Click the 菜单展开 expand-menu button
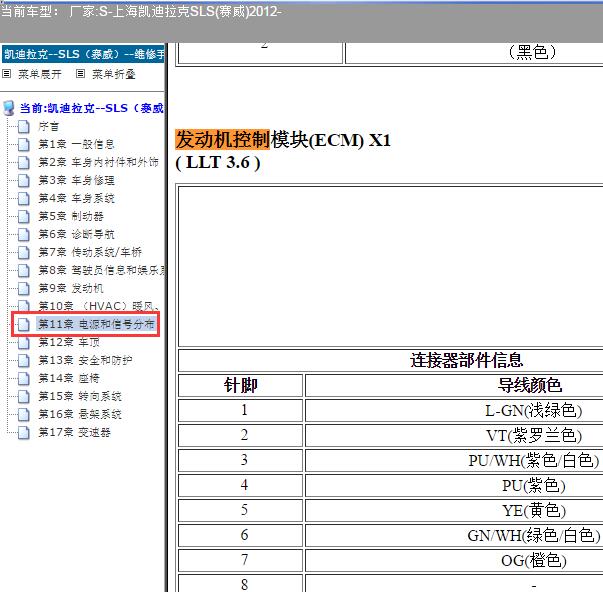 (40, 74)
